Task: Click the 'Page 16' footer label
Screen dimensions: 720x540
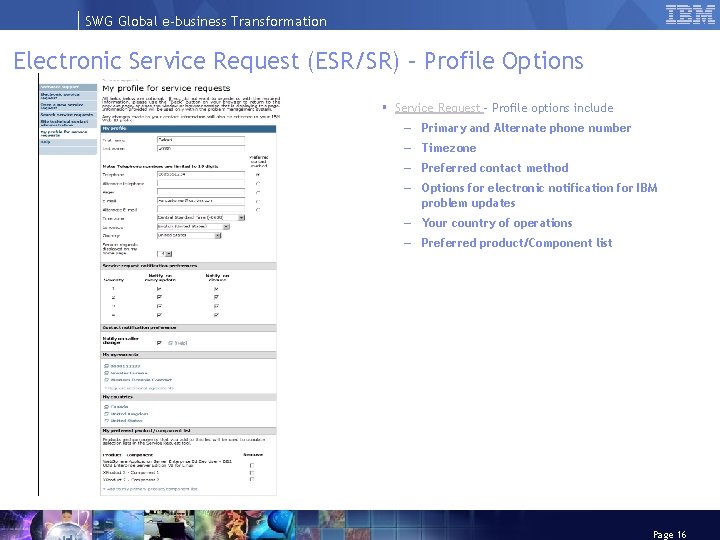Action: pyautogui.click(x=669, y=534)
